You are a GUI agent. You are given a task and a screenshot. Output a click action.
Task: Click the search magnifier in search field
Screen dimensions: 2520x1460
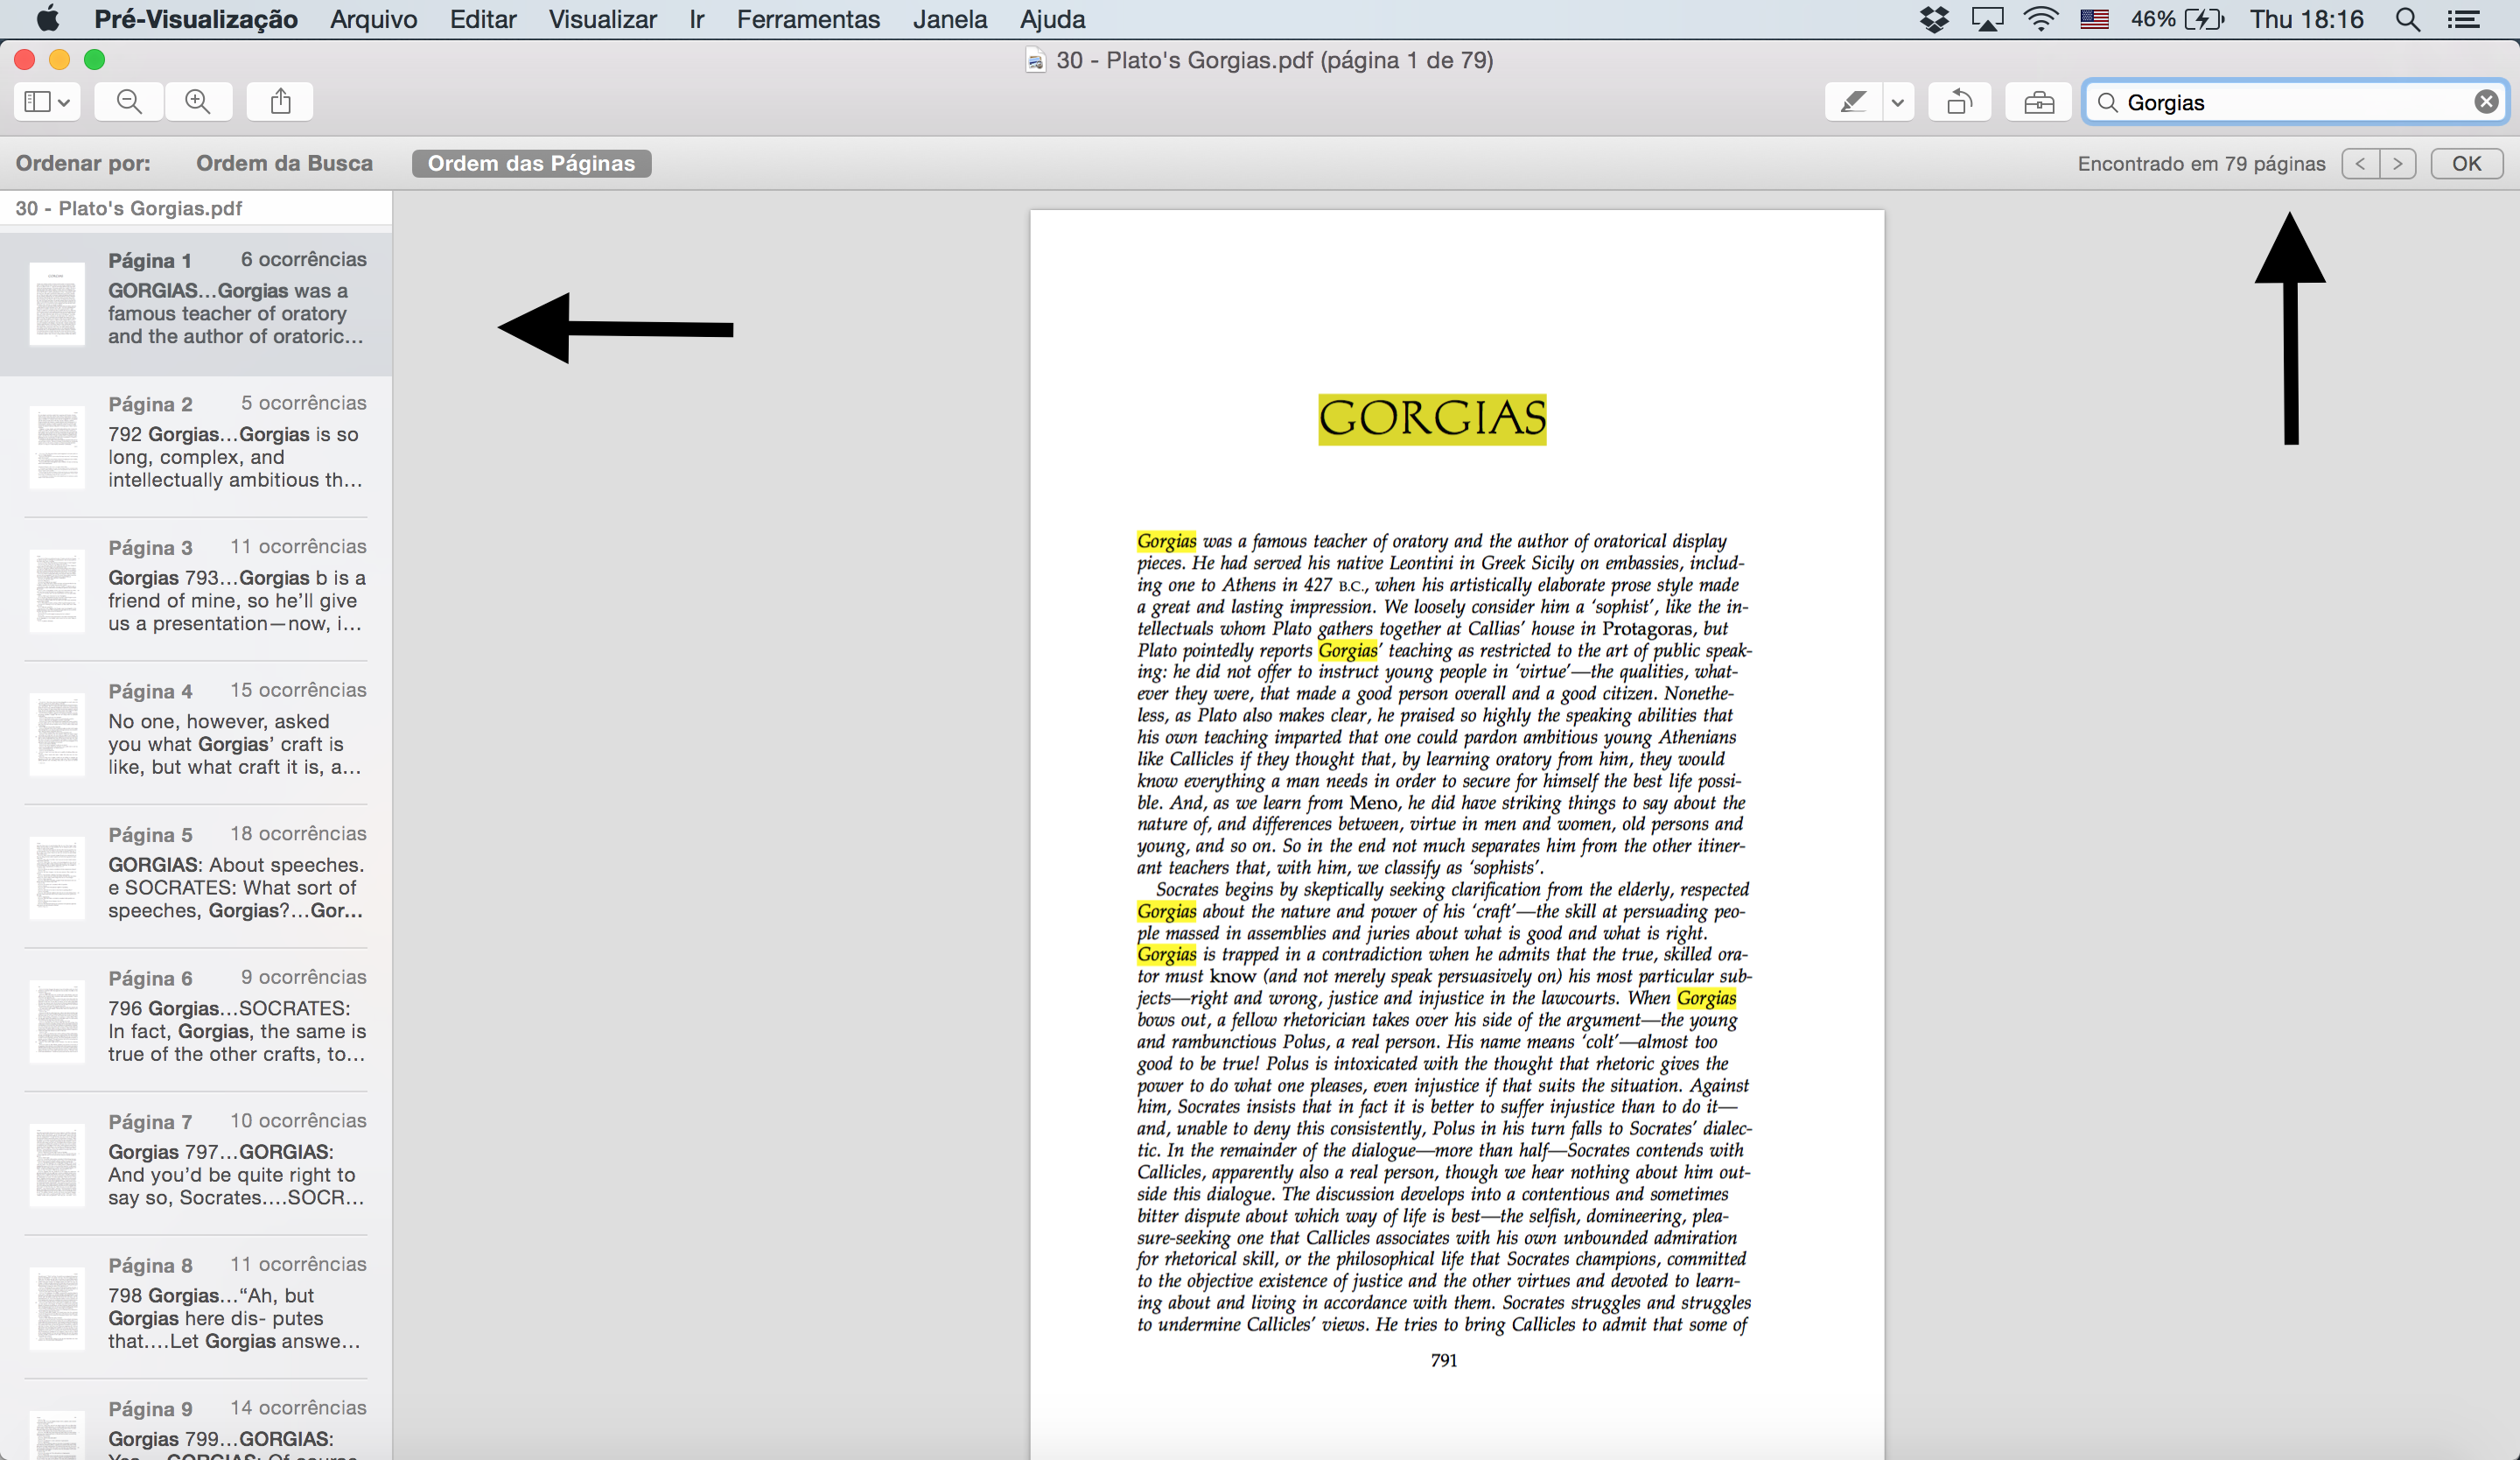(x=2108, y=102)
